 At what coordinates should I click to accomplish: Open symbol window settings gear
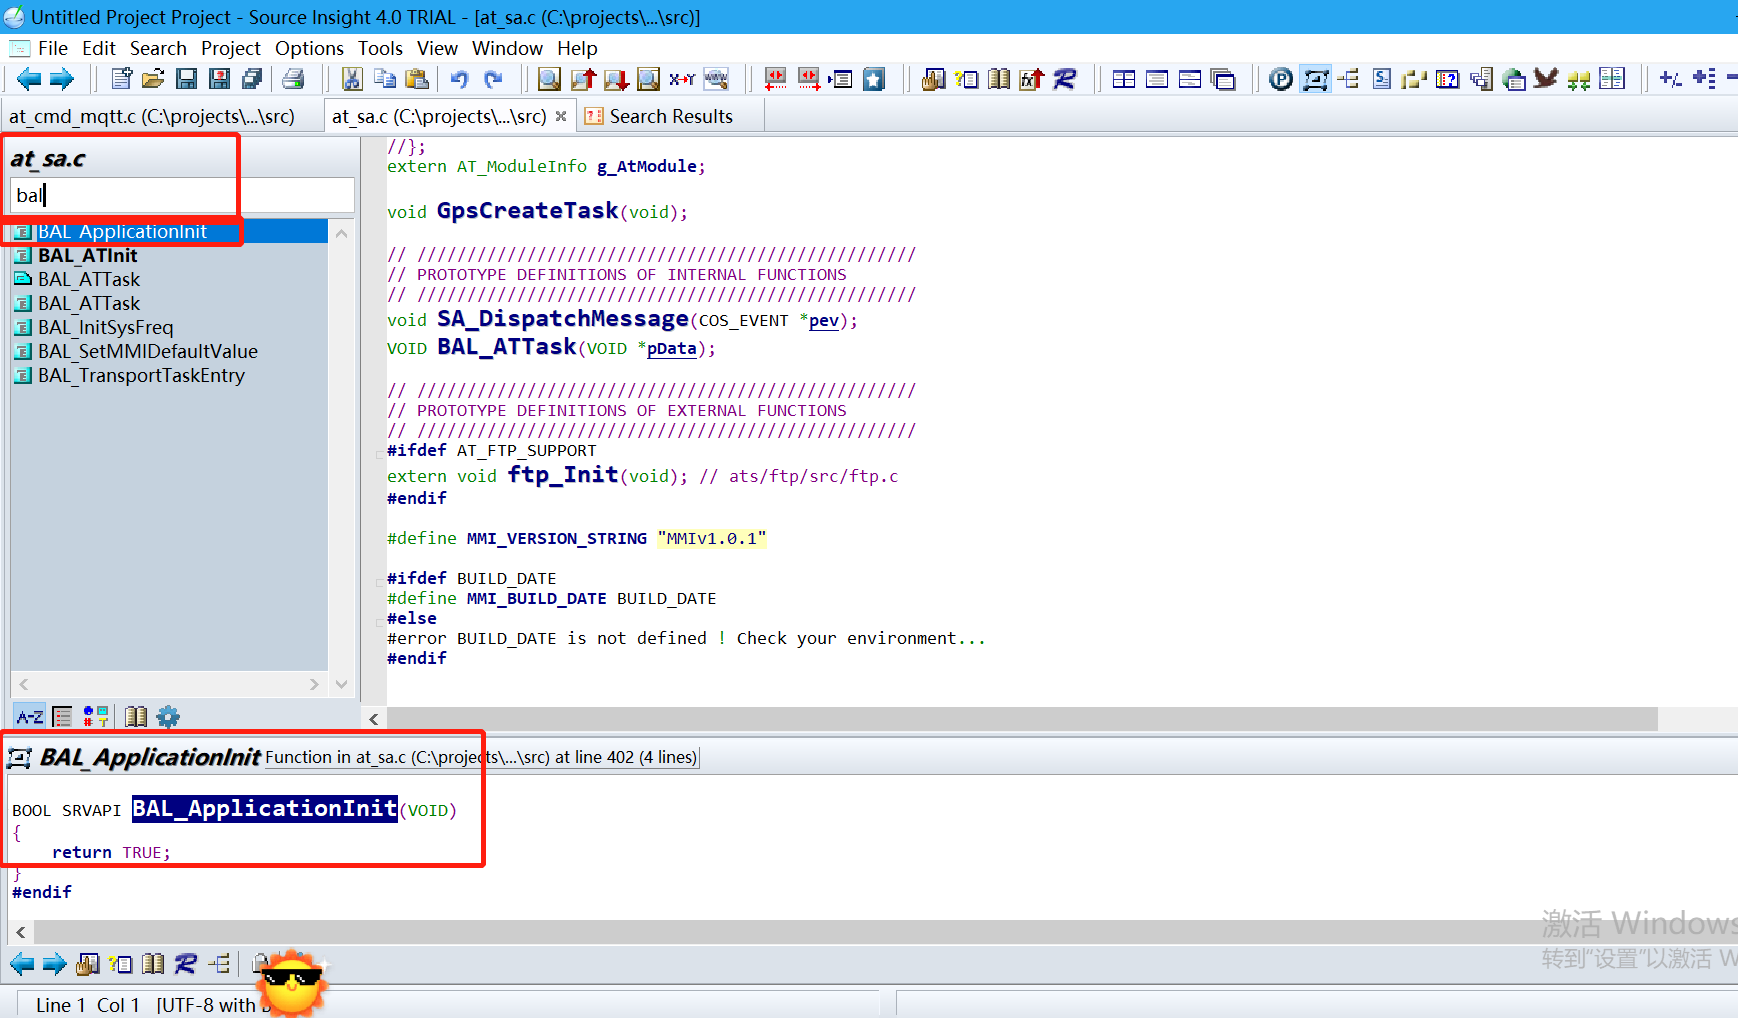tap(168, 716)
